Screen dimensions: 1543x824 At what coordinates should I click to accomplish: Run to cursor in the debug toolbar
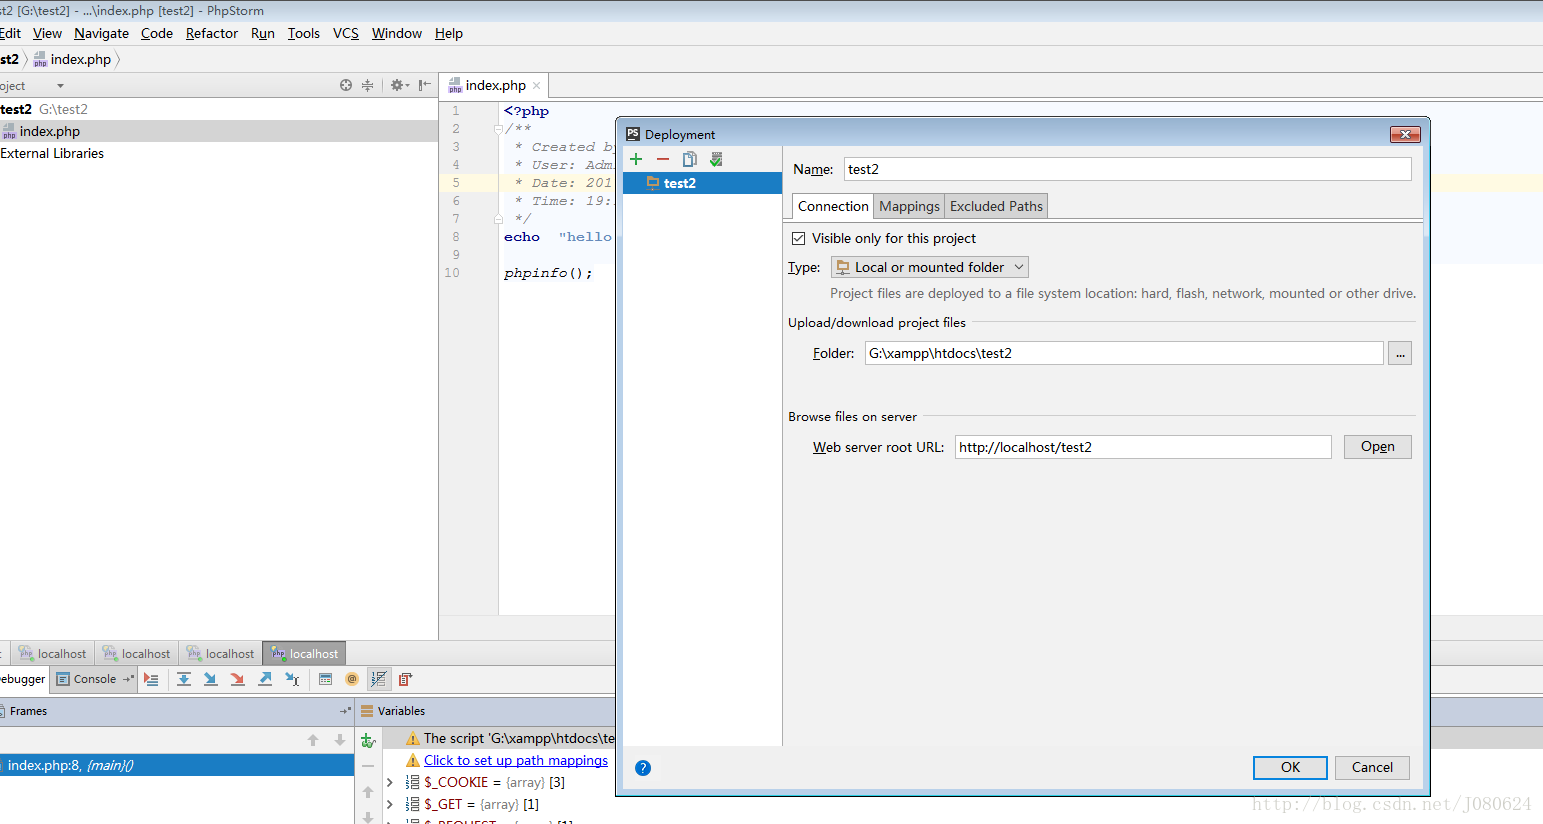point(292,679)
